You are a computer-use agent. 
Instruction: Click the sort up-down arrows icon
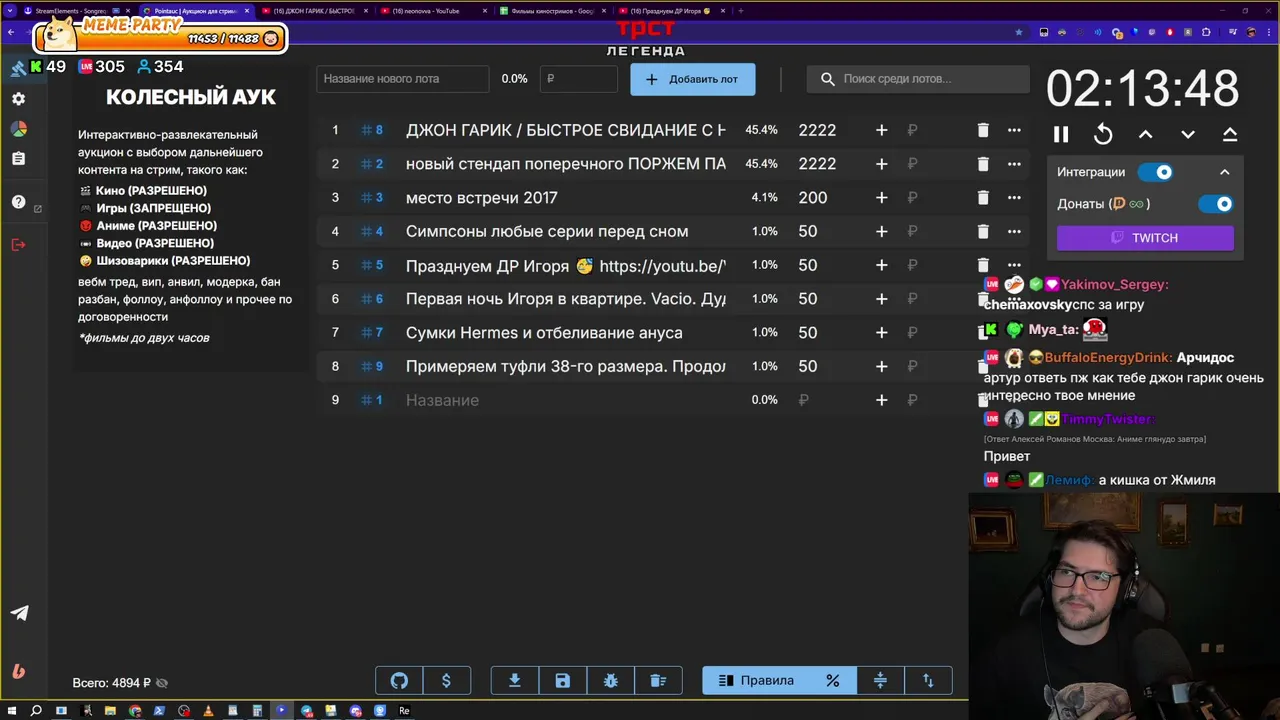pyautogui.click(x=928, y=681)
